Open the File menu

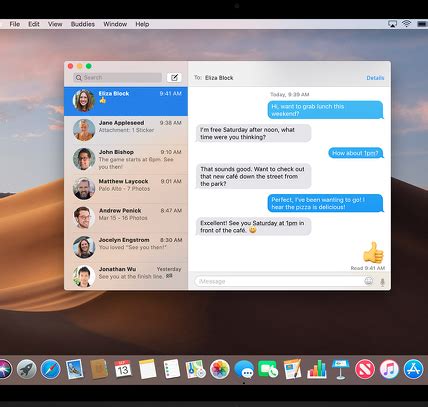click(15, 24)
